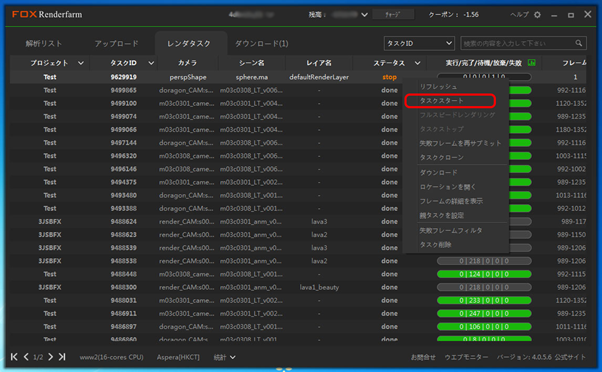Switch to the アップロード tab
The height and width of the screenshot is (372, 602).
pyautogui.click(x=116, y=43)
